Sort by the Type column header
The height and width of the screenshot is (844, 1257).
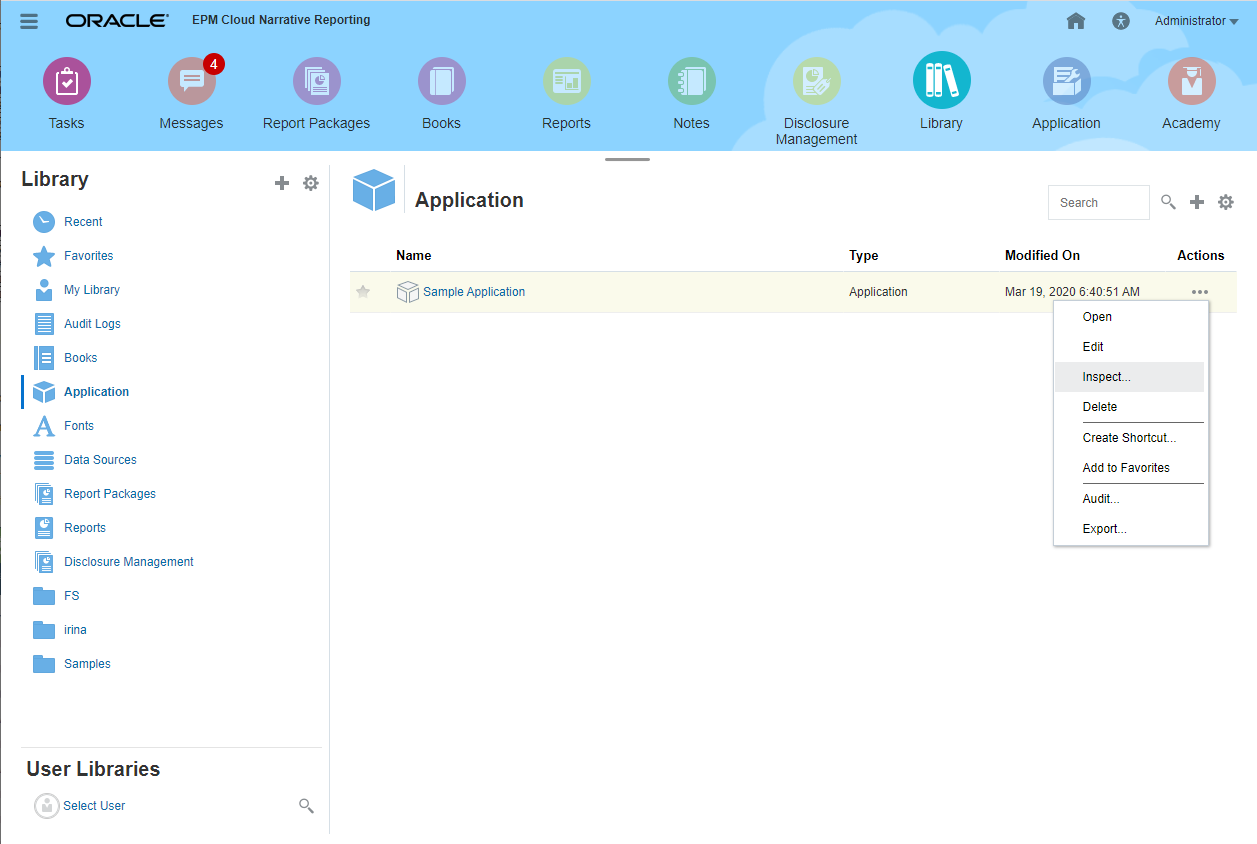[x=864, y=255]
